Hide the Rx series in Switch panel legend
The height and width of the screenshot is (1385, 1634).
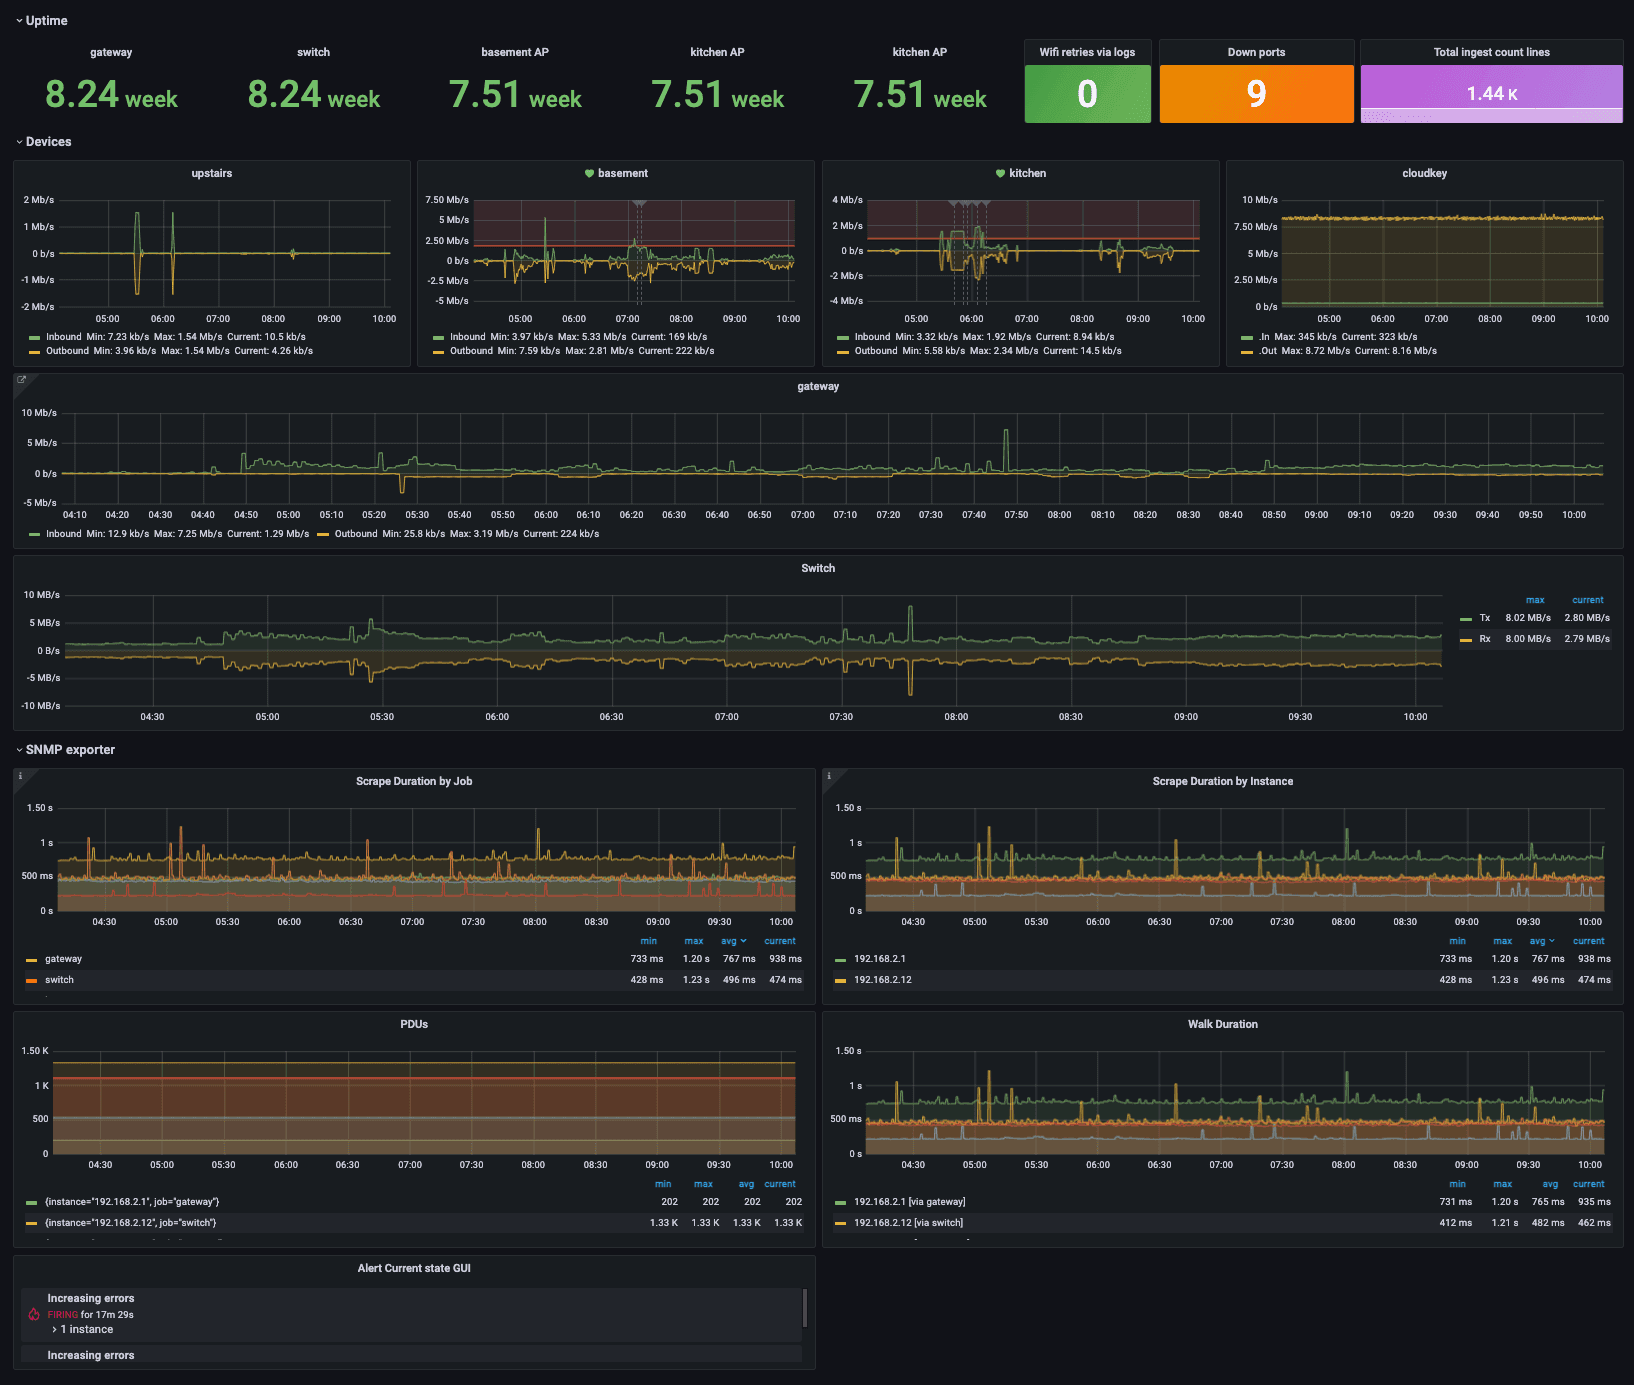click(1484, 637)
